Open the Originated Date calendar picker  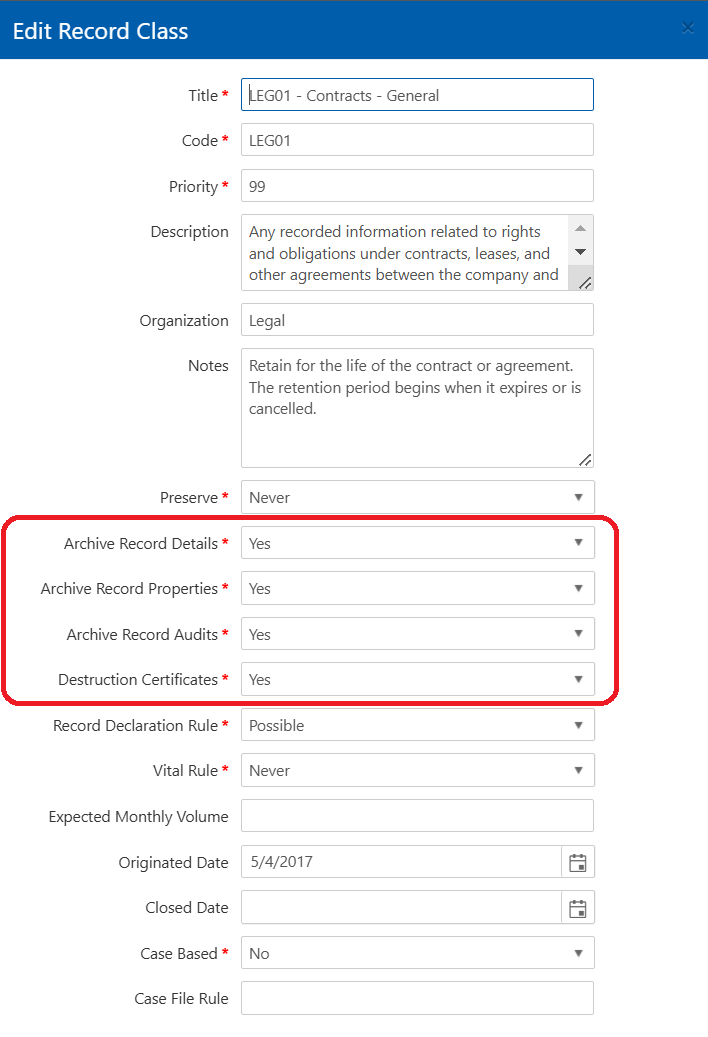577,862
